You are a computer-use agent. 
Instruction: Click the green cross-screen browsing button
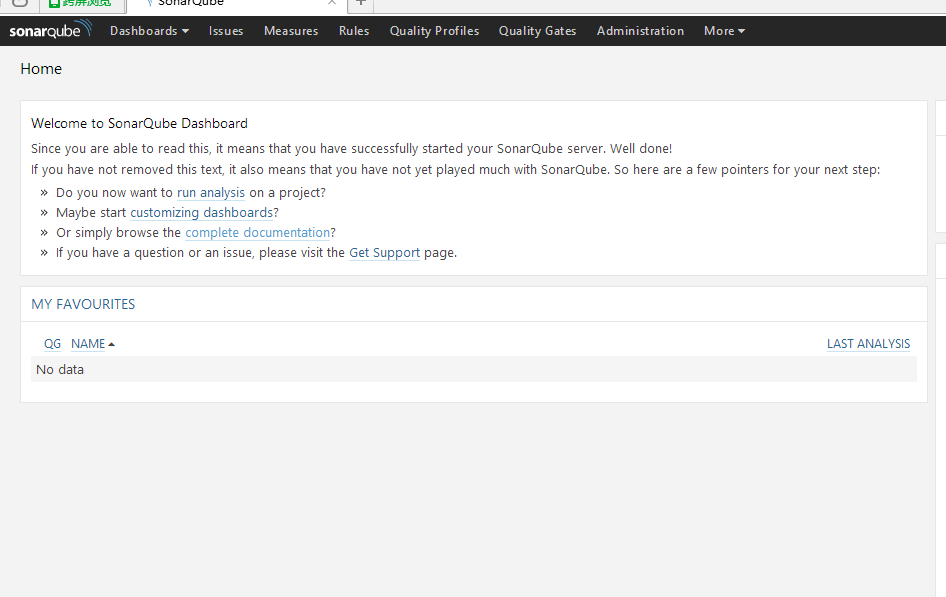(81, 4)
